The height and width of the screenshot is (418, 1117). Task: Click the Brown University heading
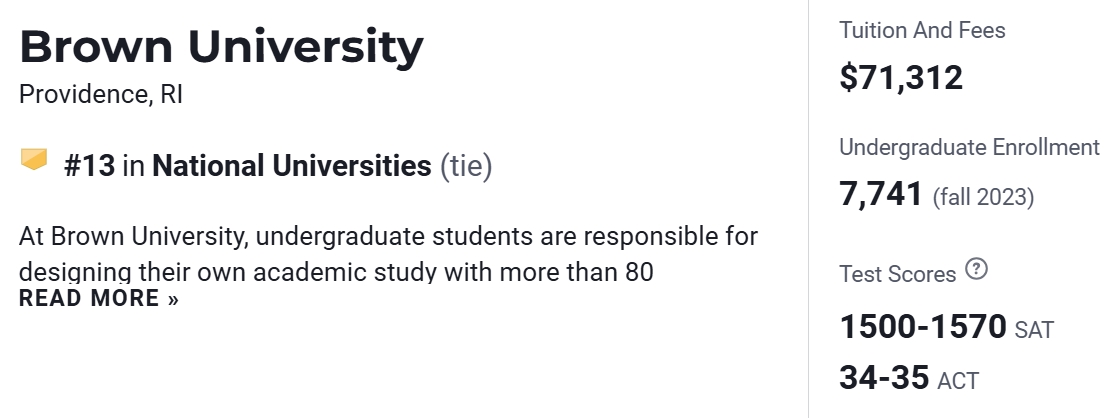pyautogui.click(x=221, y=46)
